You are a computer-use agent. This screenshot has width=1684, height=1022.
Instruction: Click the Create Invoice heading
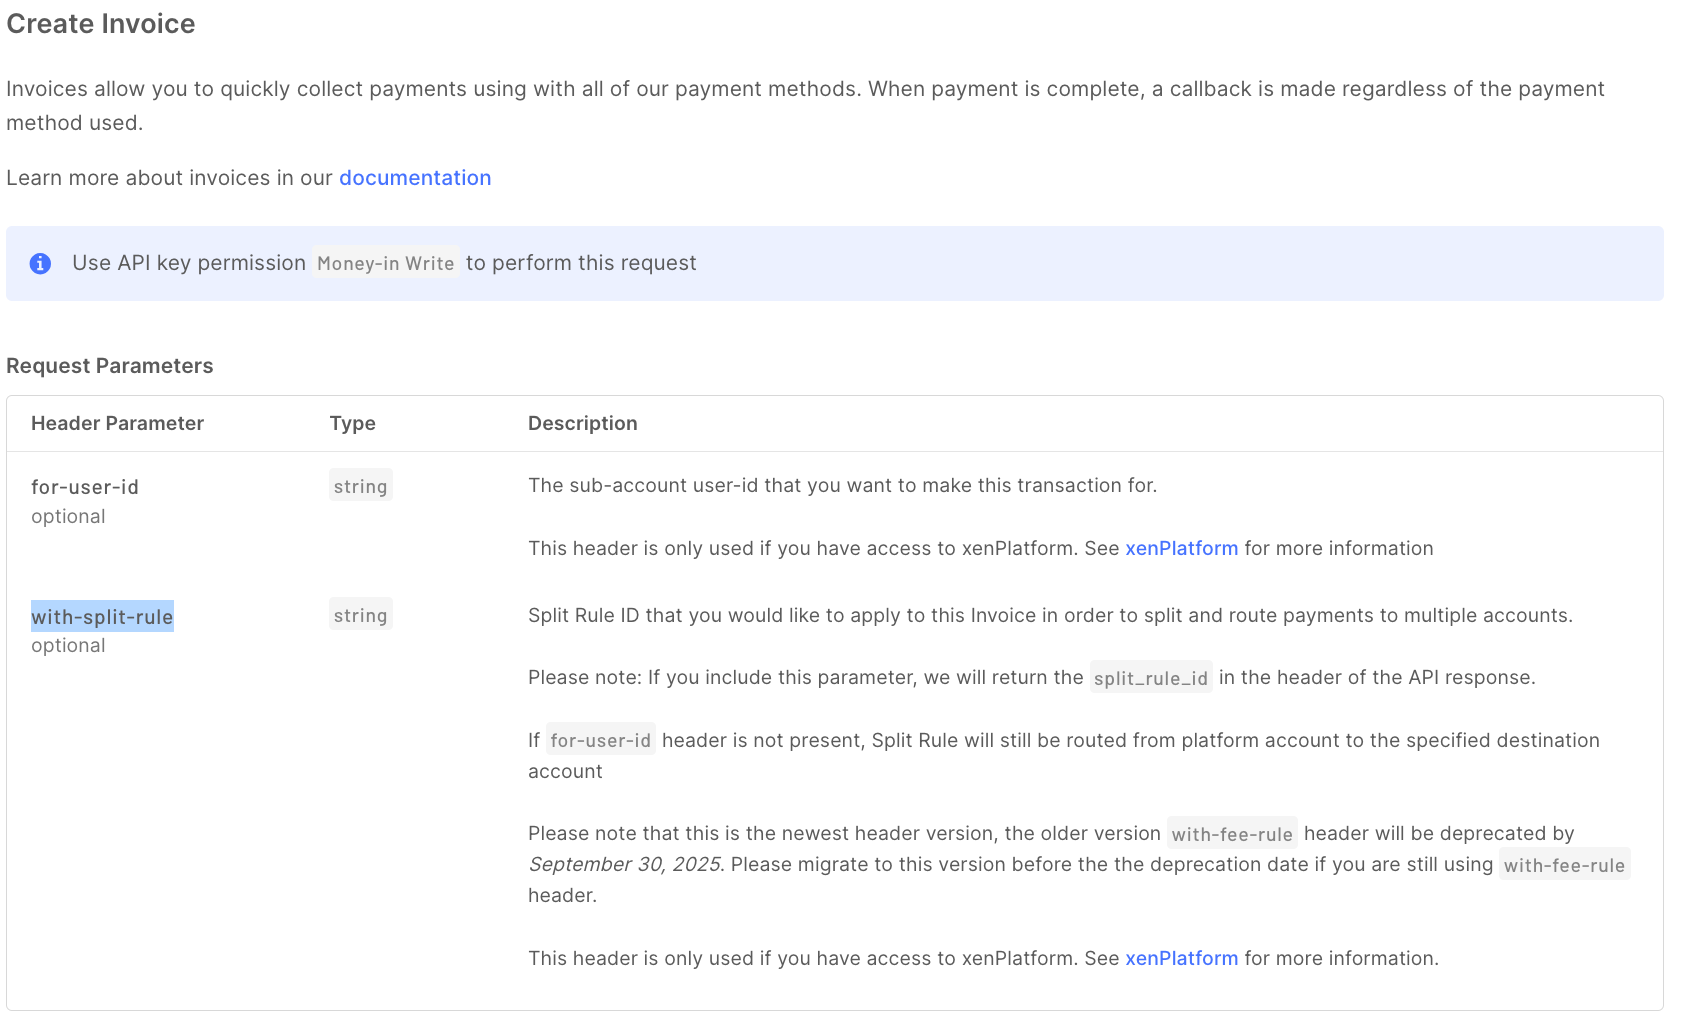tap(101, 24)
